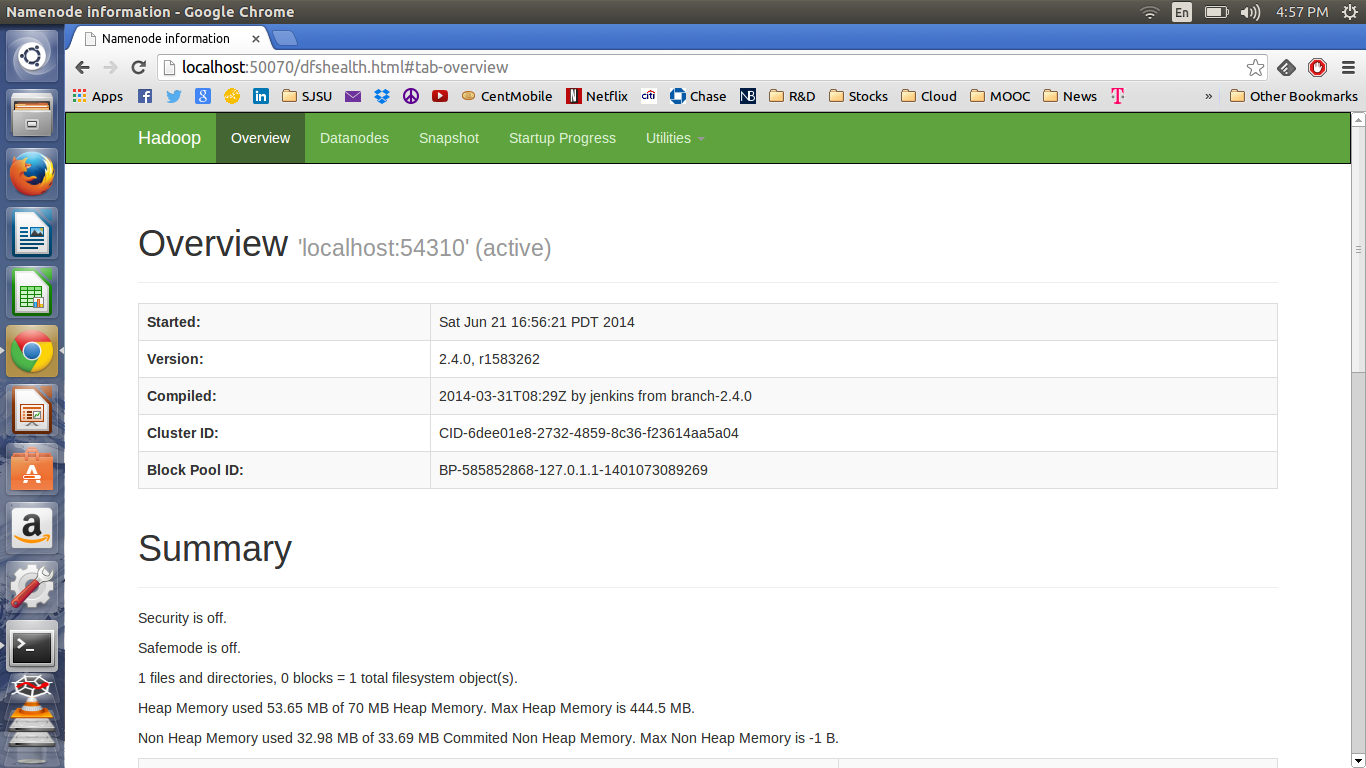Open Amazon from the launcher

[x=33, y=528]
